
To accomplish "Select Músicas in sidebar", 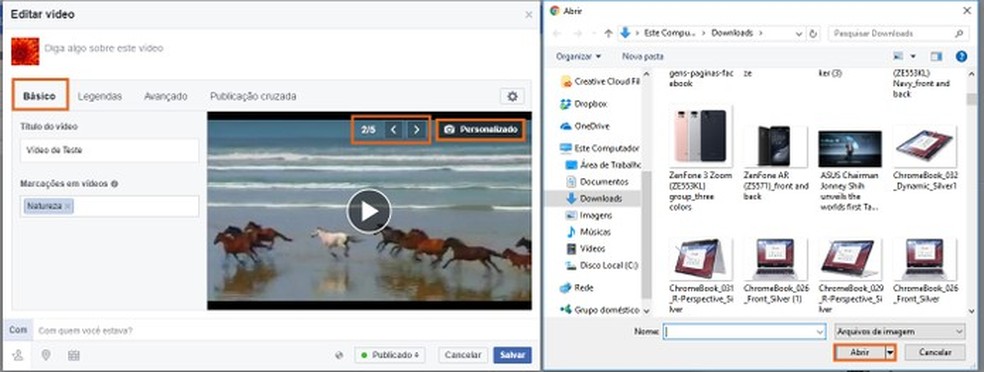I will (588, 232).
